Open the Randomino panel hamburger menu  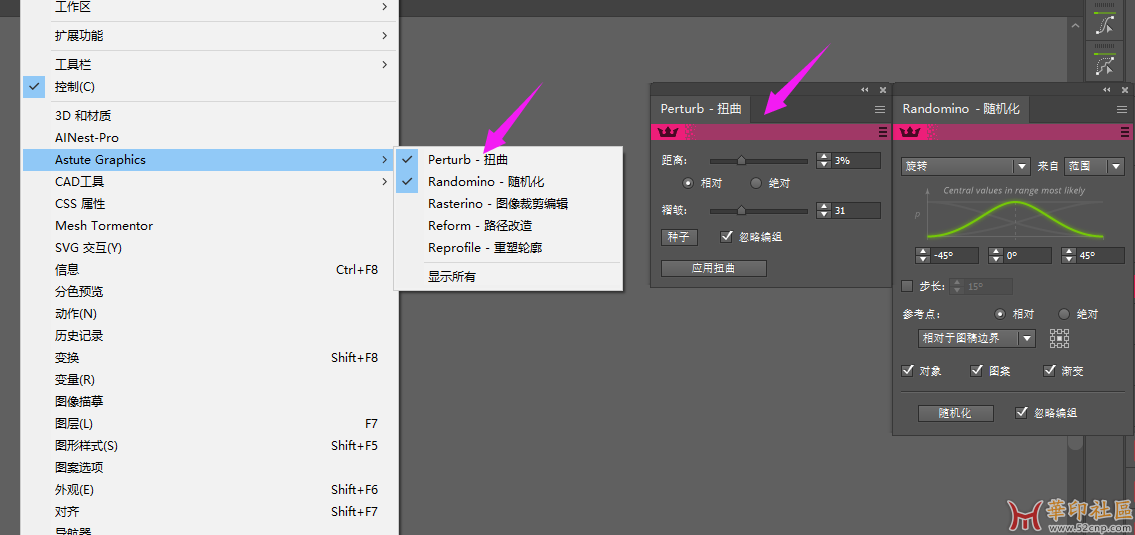[x=1121, y=110]
